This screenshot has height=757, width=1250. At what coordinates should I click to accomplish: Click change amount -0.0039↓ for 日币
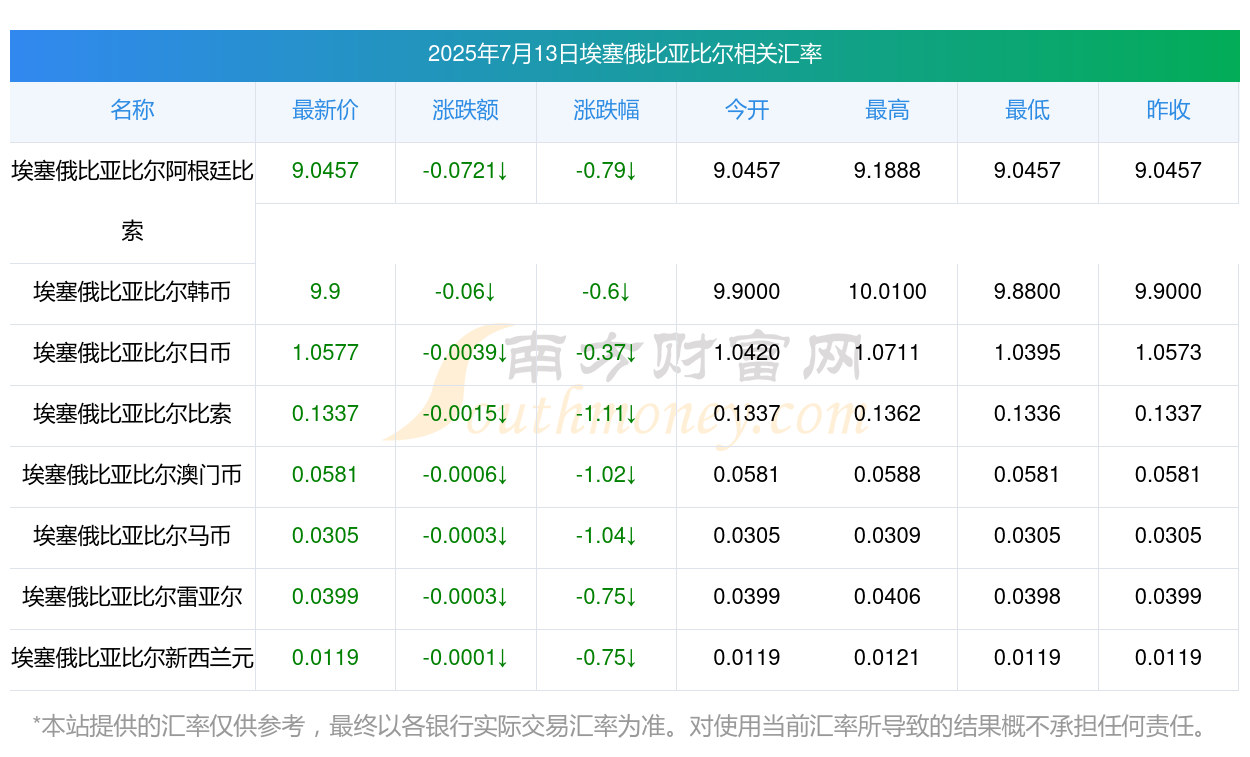(466, 353)
